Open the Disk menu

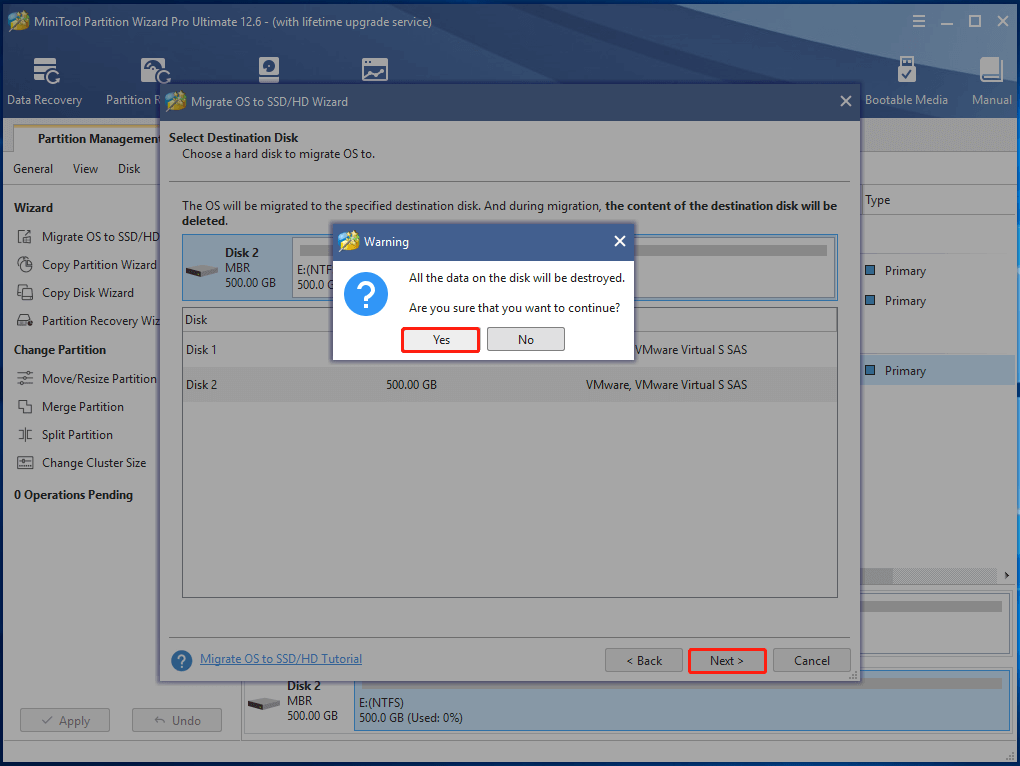point(129,169)
